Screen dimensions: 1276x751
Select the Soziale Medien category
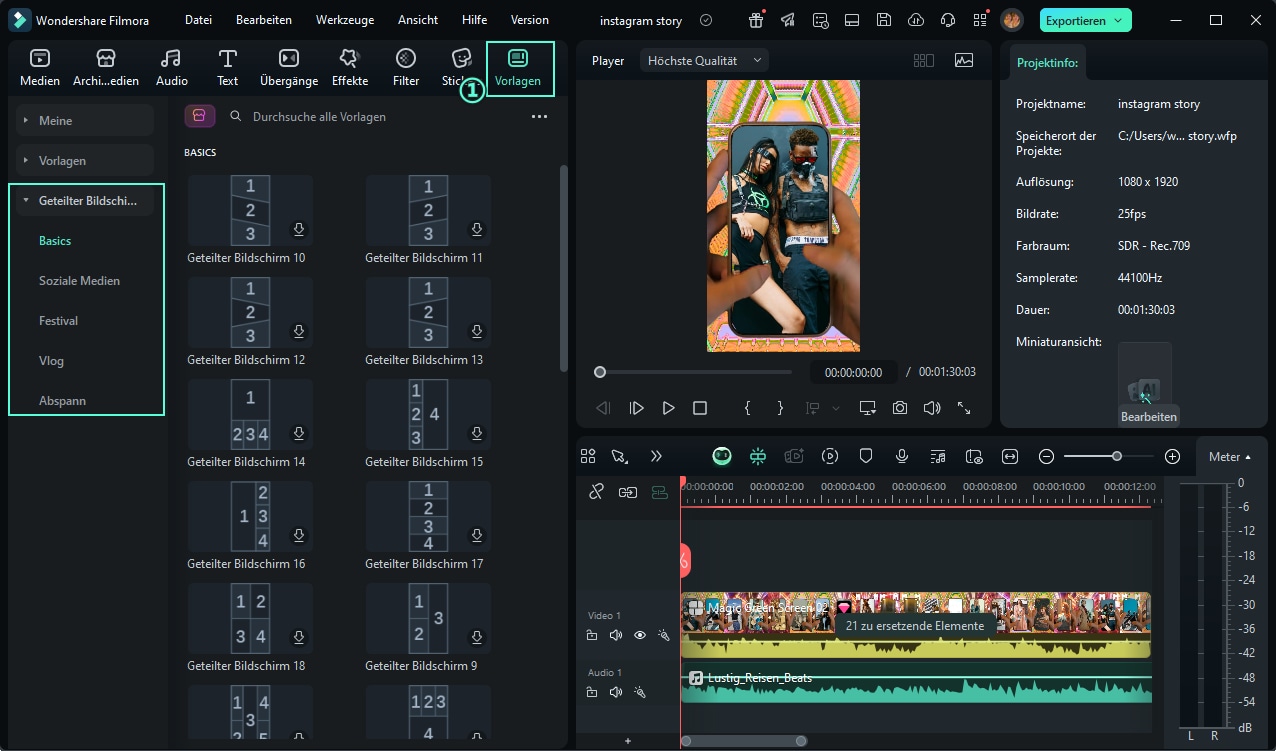pyautogui.click(x=80, y=281)
